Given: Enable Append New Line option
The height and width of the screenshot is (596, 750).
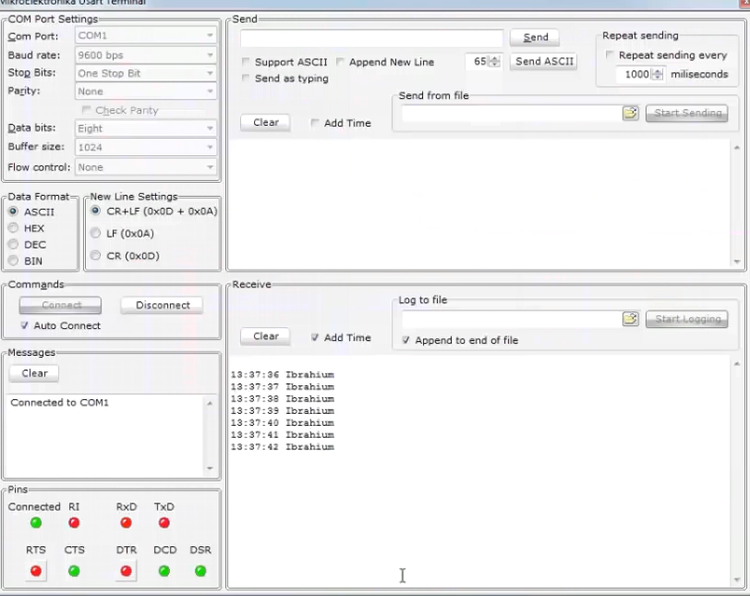Looking at the screenshot, I should tap(341, 62).
